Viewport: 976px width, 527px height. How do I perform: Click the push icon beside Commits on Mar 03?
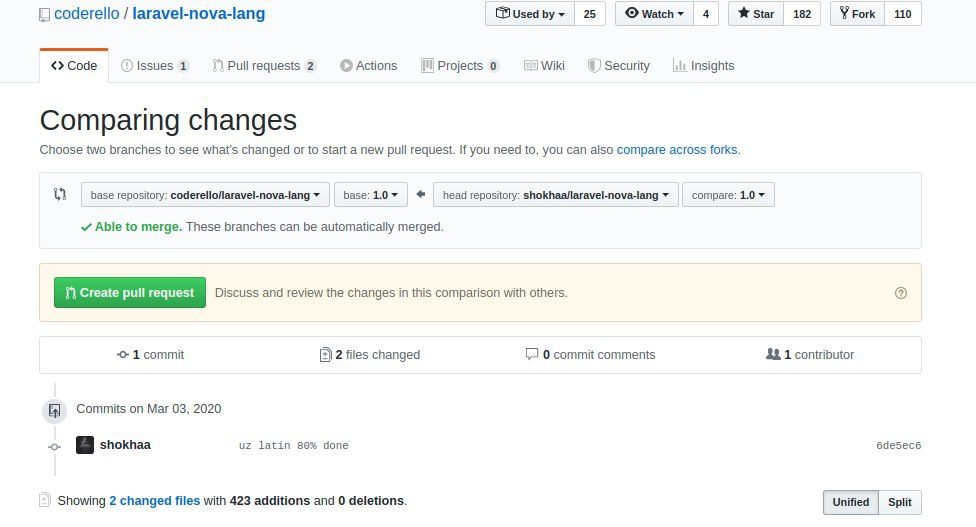pos(55,411)
